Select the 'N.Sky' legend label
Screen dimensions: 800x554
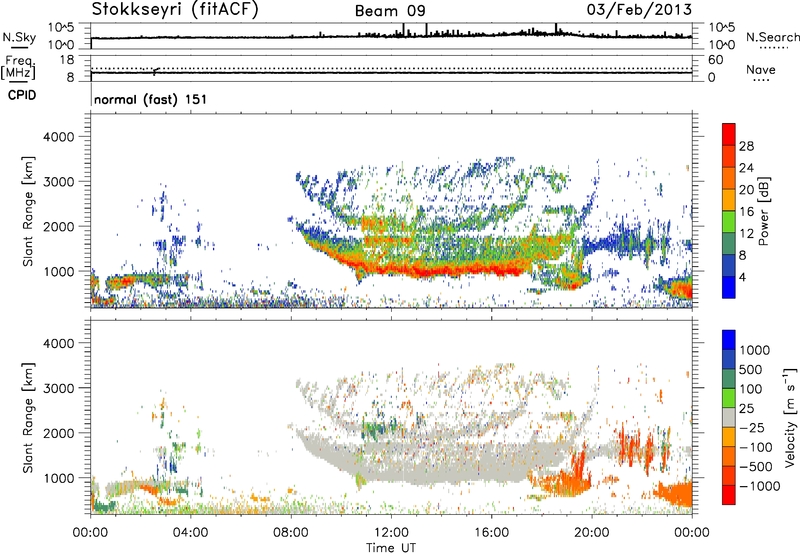(19, 37)
